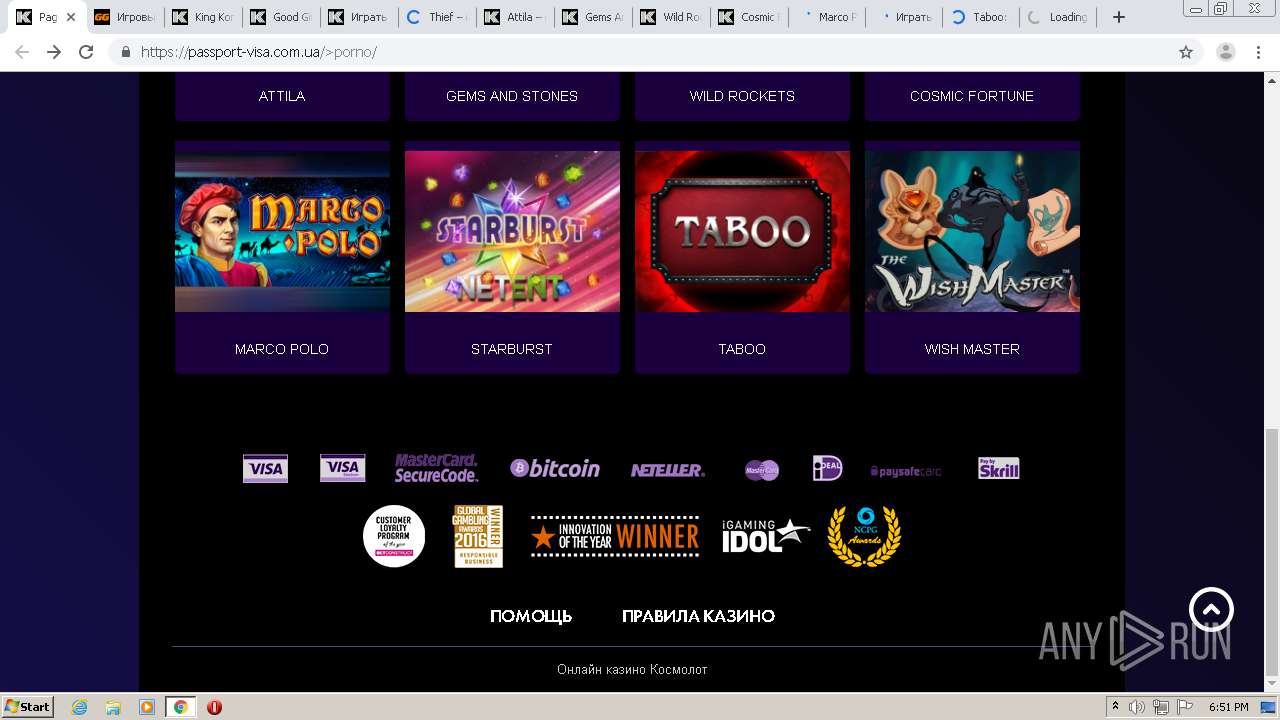Open the Chrome three-dot menu
Screen dimensions: 1280x720
point(1258,52)
